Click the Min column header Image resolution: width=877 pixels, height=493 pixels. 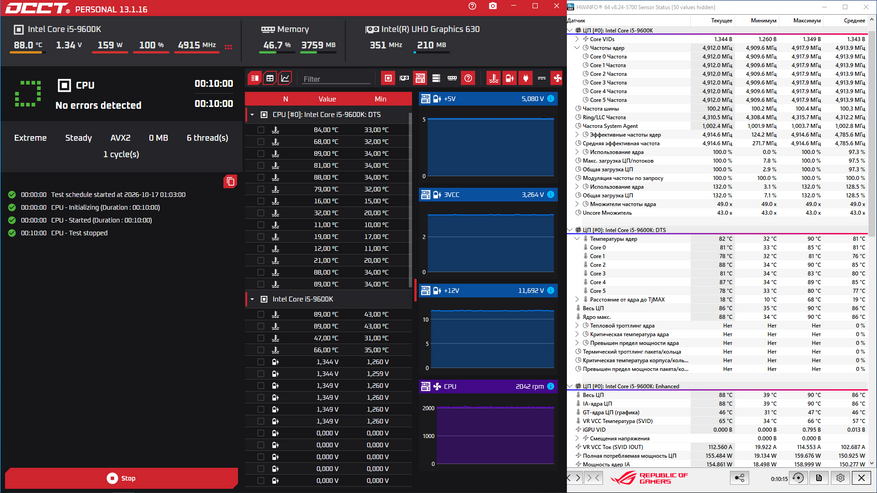coord(380,99)
